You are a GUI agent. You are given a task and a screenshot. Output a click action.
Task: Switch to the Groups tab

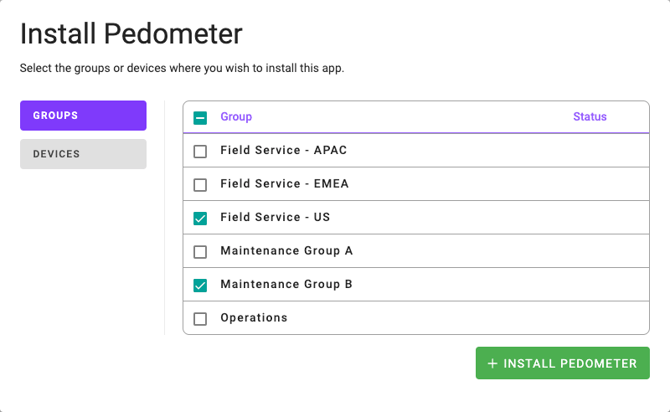(83, 115)
